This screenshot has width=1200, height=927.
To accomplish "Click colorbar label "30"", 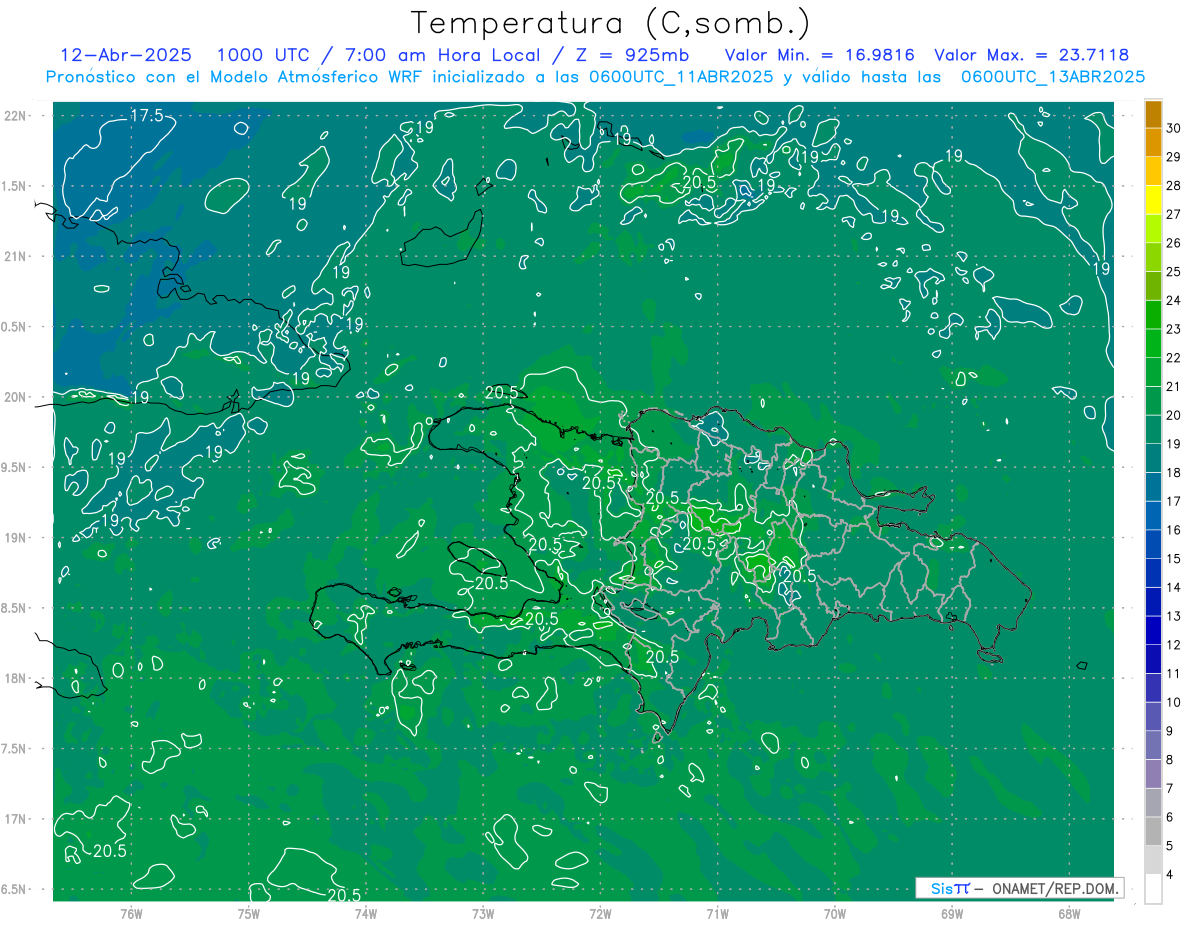I will [x=1175, y=127].
